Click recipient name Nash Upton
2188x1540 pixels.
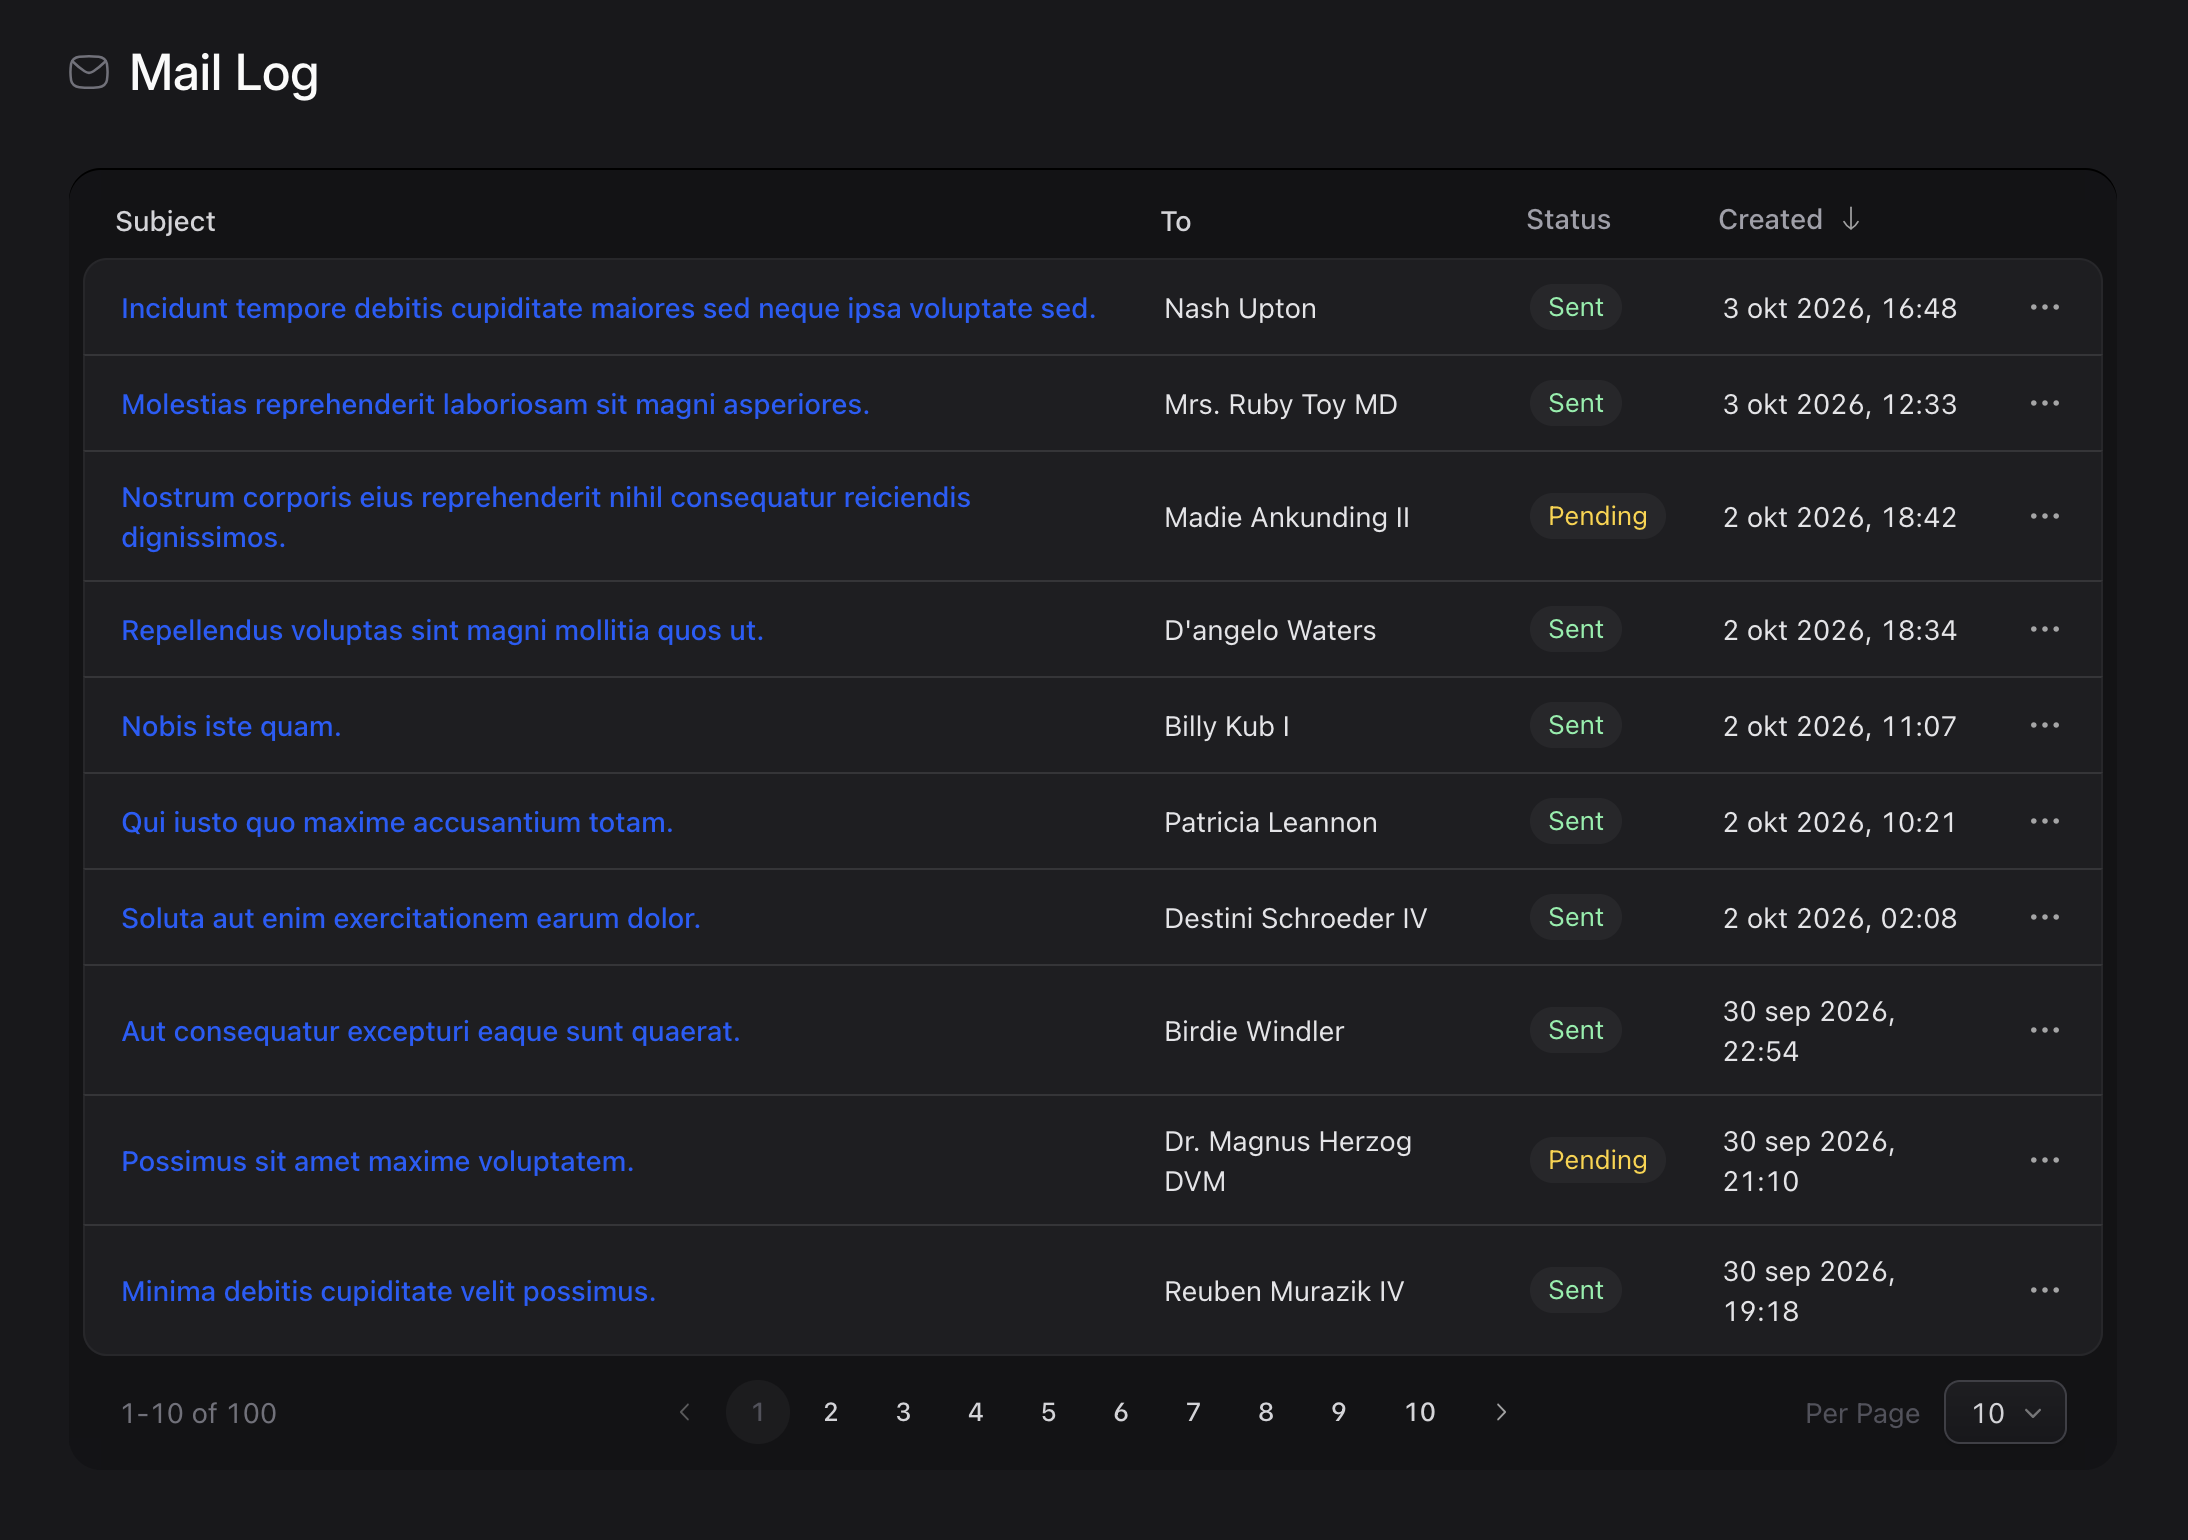(1240, 308)
